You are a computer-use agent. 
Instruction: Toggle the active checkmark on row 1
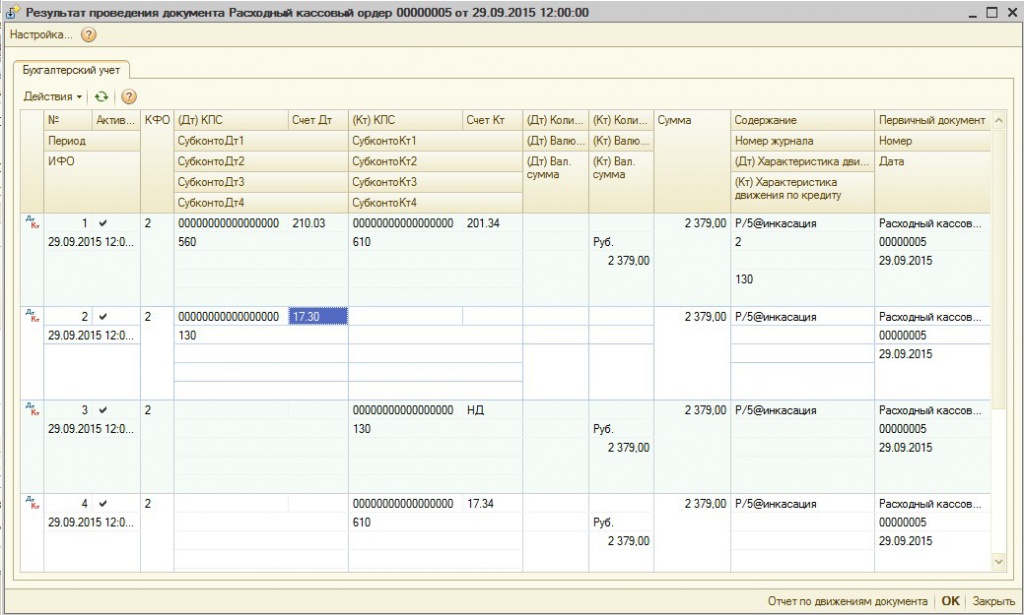103,224
